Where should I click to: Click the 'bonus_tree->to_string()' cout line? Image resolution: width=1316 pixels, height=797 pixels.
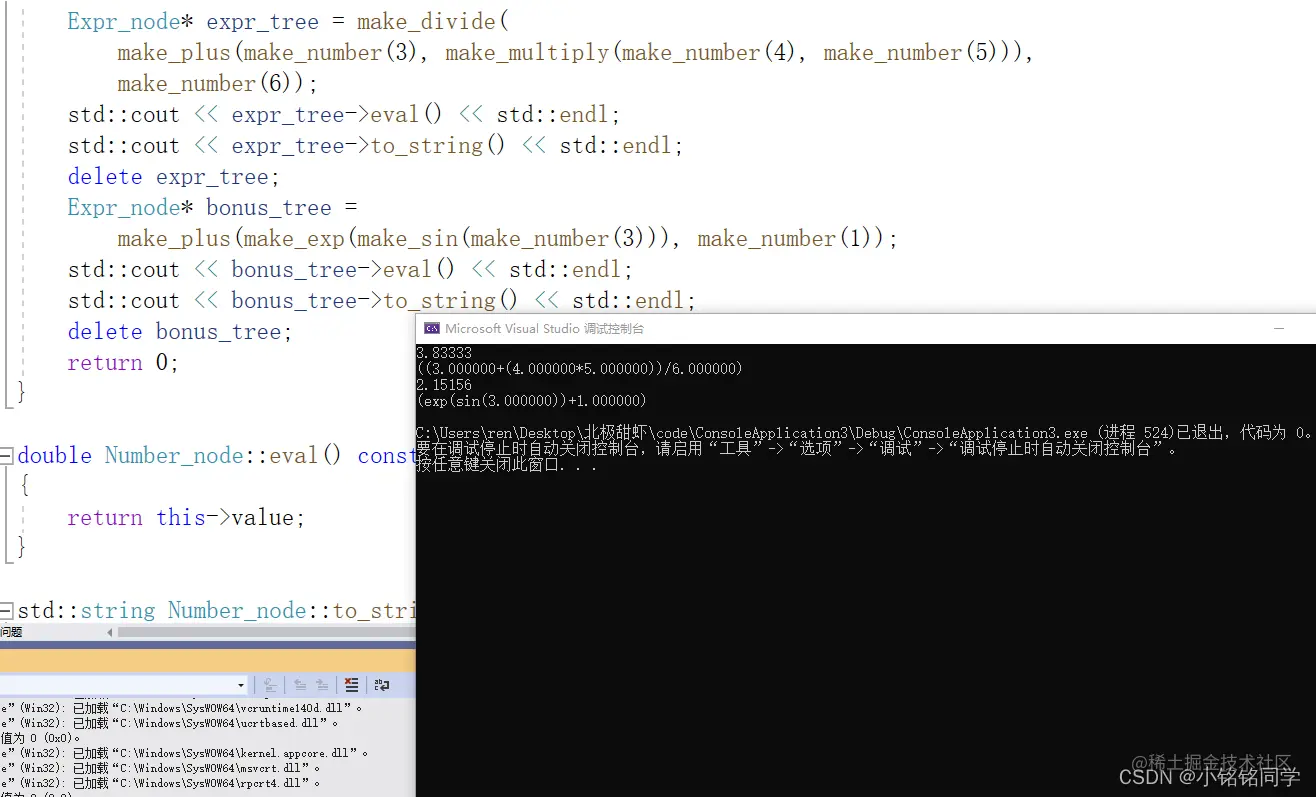tap(382, 300)
